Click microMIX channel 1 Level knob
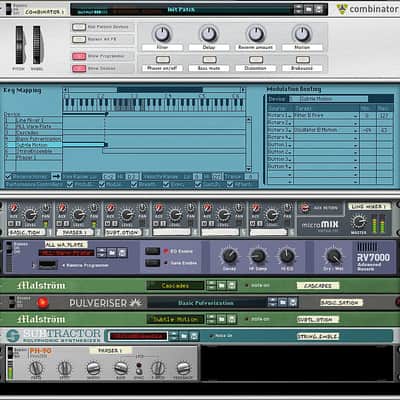 (x=30, y=215)
